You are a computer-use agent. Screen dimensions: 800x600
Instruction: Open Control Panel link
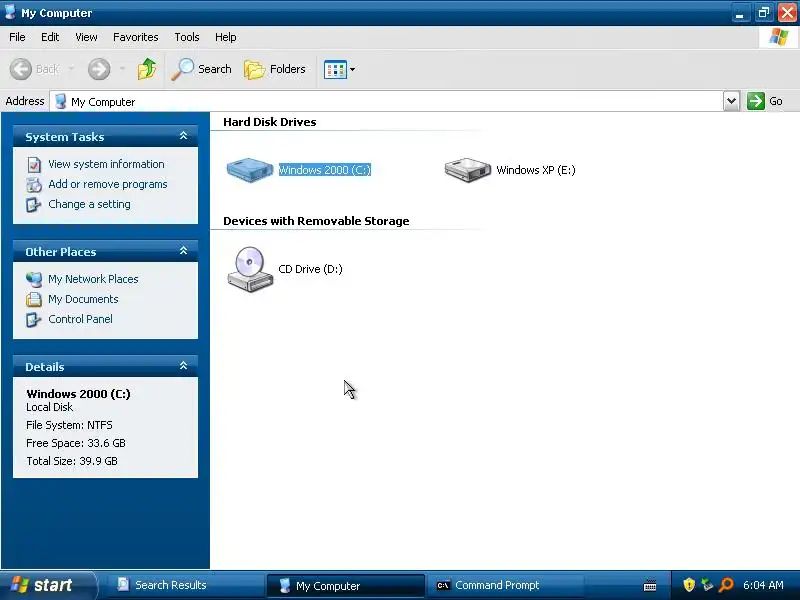(x=80, y=319)
